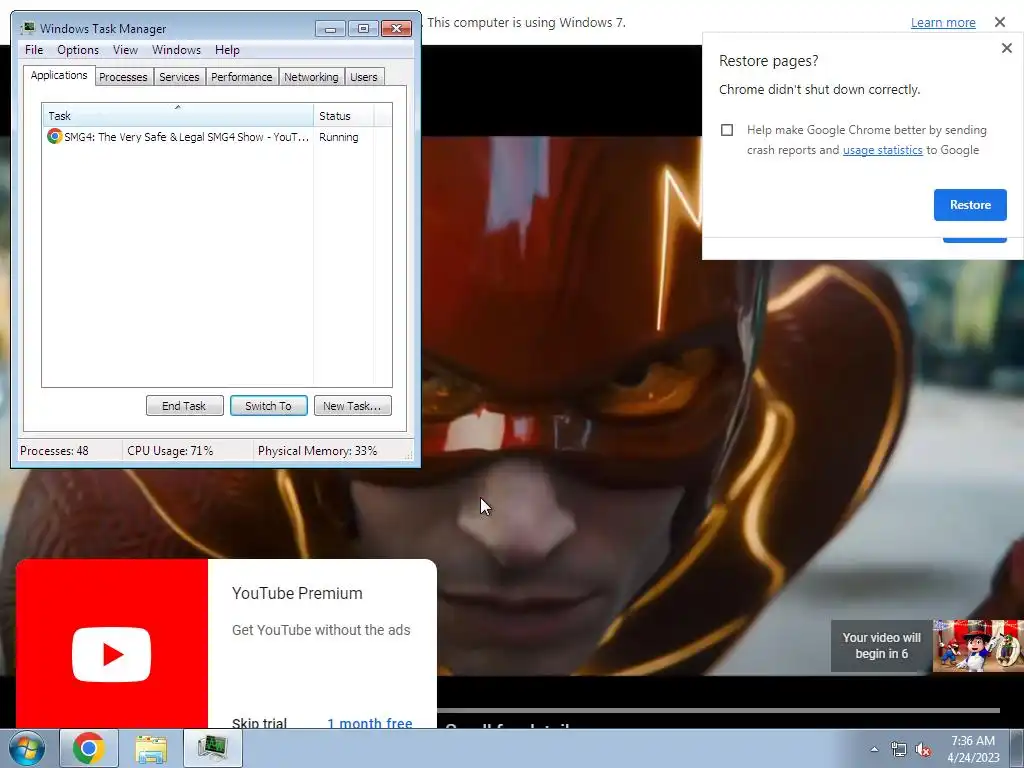The image size is (1024, 768).
Task: Click Your video will begin countdown
Action: click(881, 646)
